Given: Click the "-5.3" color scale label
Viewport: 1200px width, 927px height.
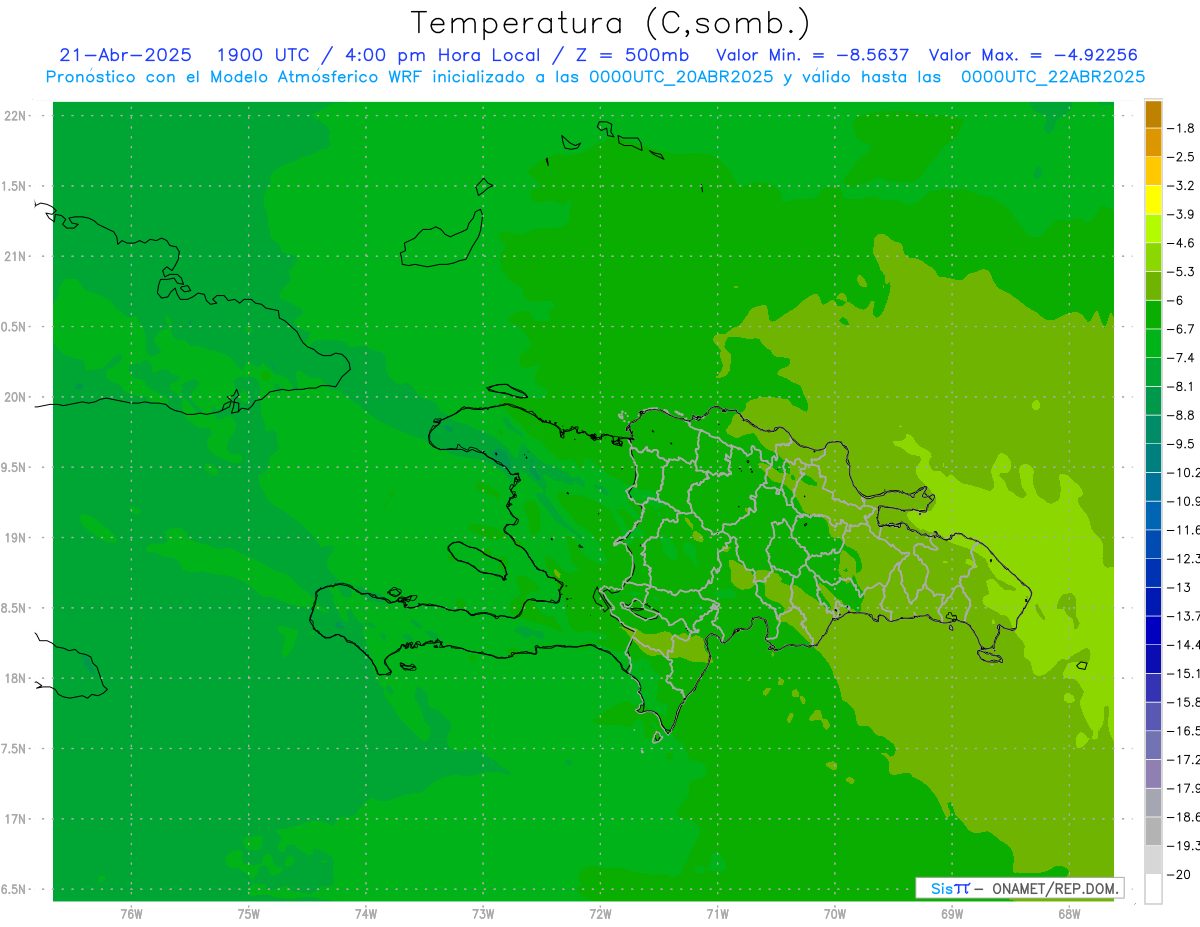Looking at the screenshot, I should pyautogui.click(x=1181, y=271).
